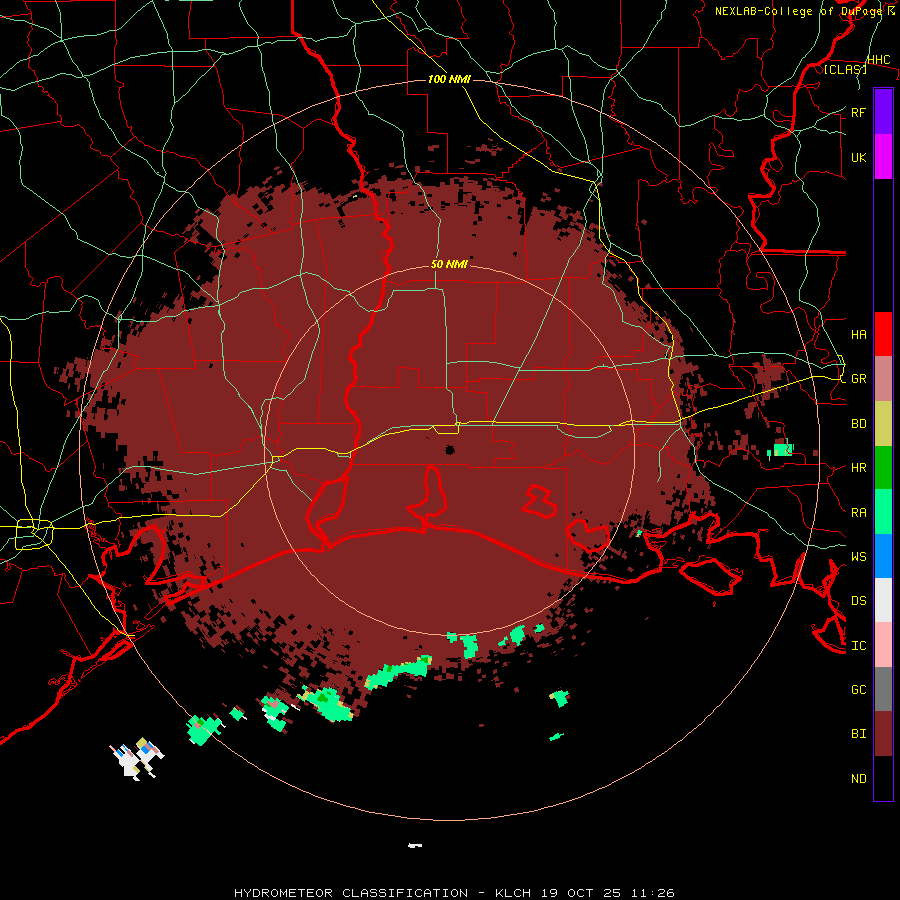Click the RA light green legend swatch
900x900 pixels.
coord(883,511)
